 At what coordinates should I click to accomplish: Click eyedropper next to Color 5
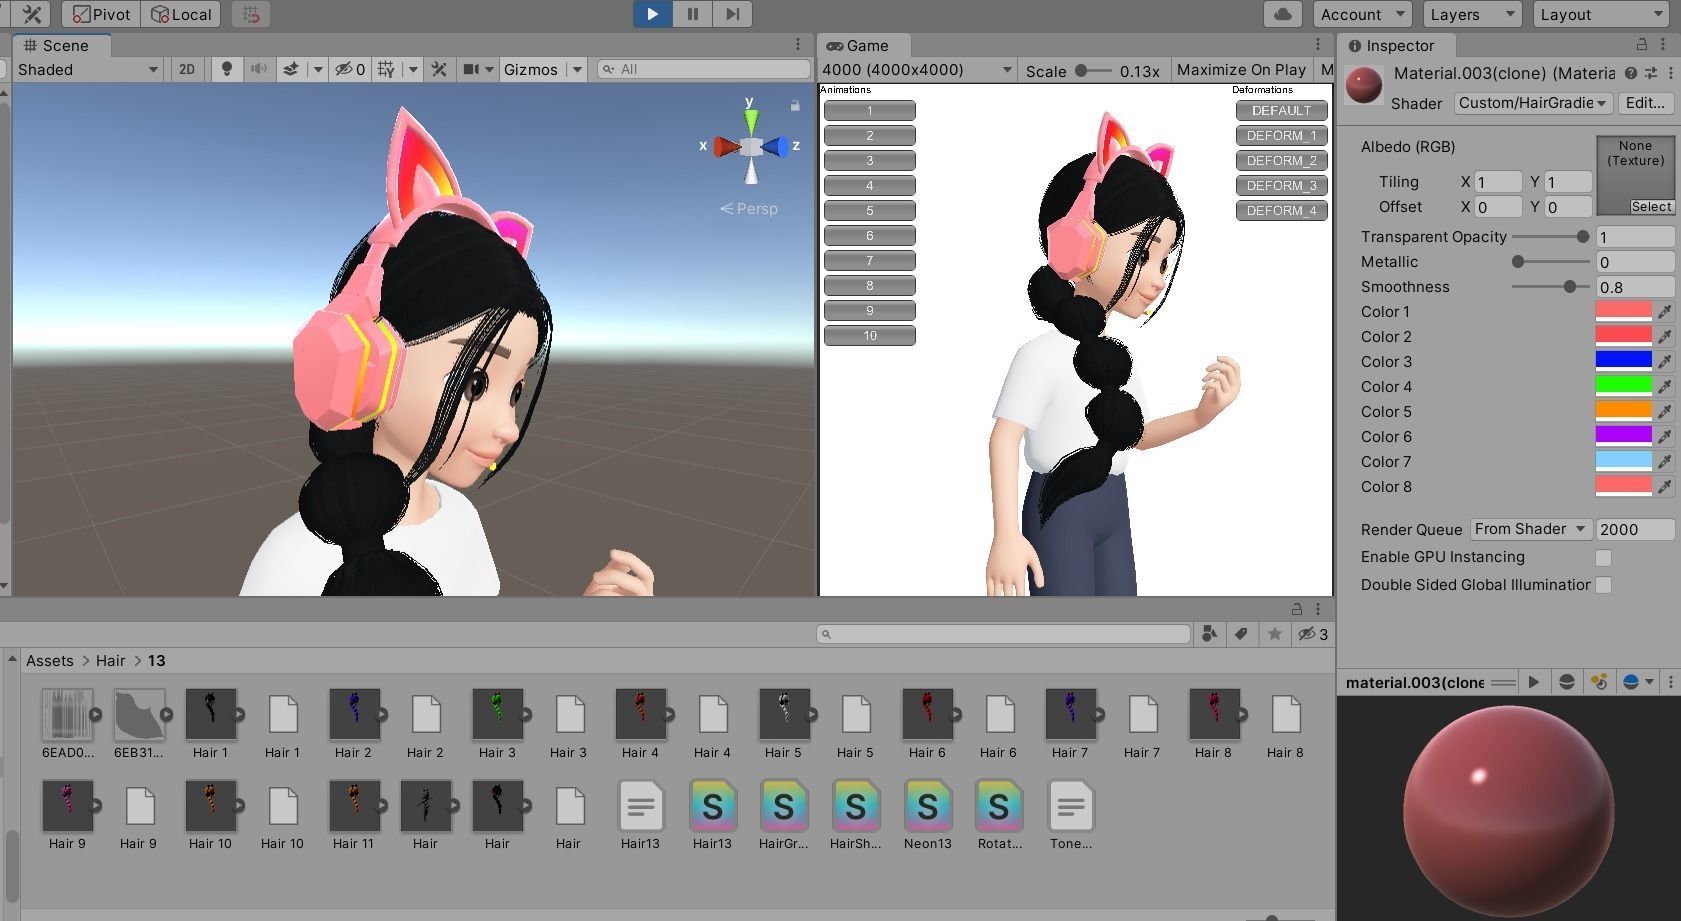tap(1665, 412)
